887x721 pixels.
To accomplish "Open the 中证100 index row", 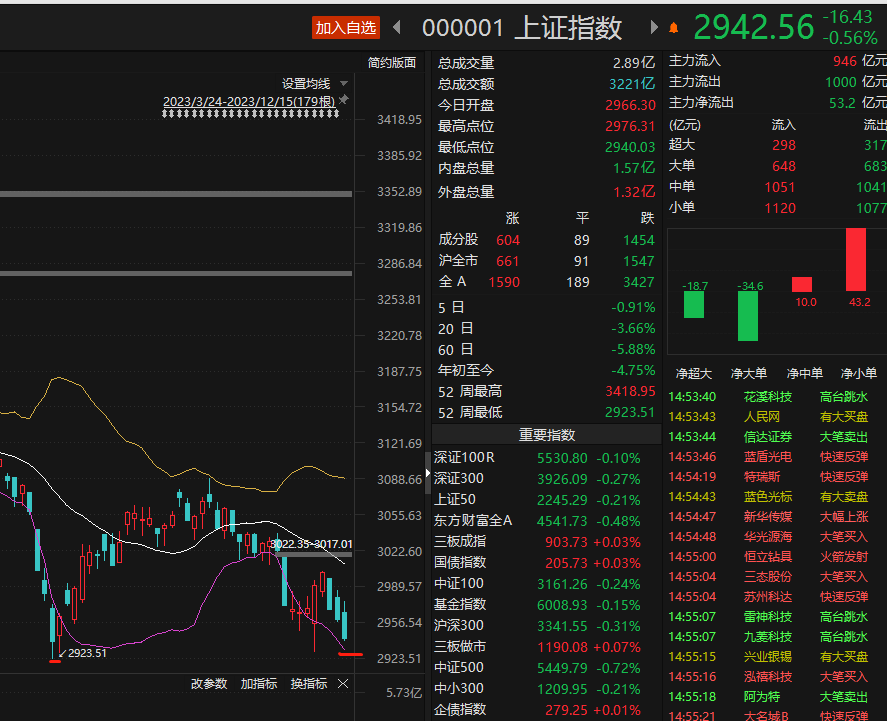I will pyautogui.click(x=546, y=584).
